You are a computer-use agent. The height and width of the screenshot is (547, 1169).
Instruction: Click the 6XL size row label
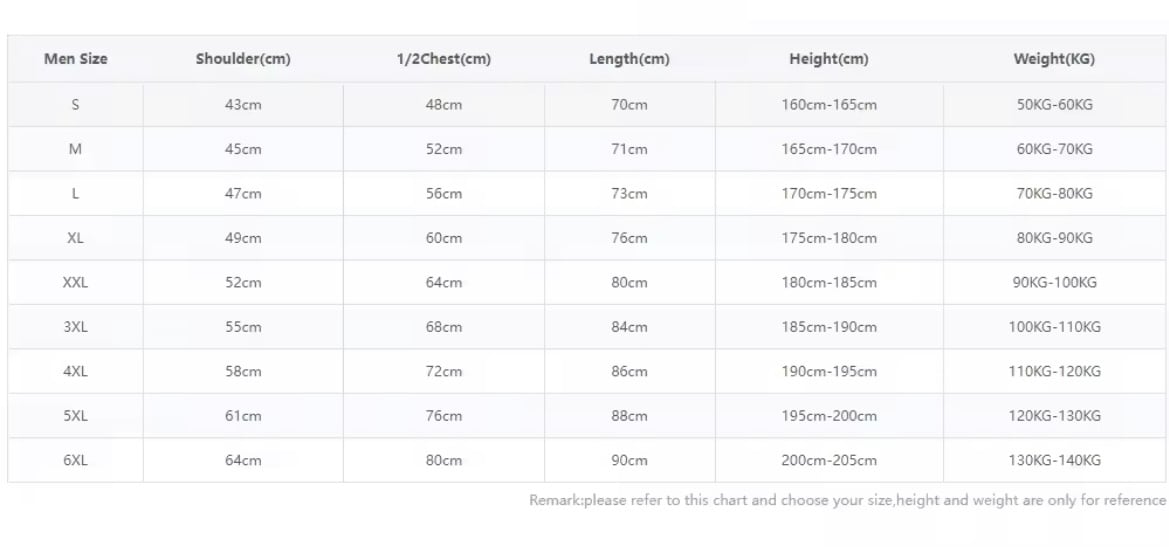pos(75,461)
